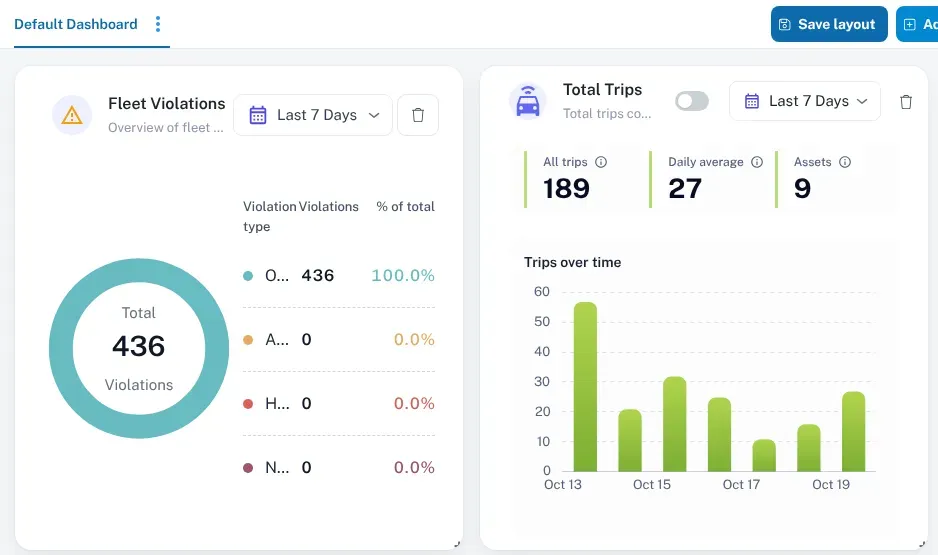Click the red legend dot in the H... row
Image resolution: width=938 pixels, height=555 pixels.
[x=248, y=404]
